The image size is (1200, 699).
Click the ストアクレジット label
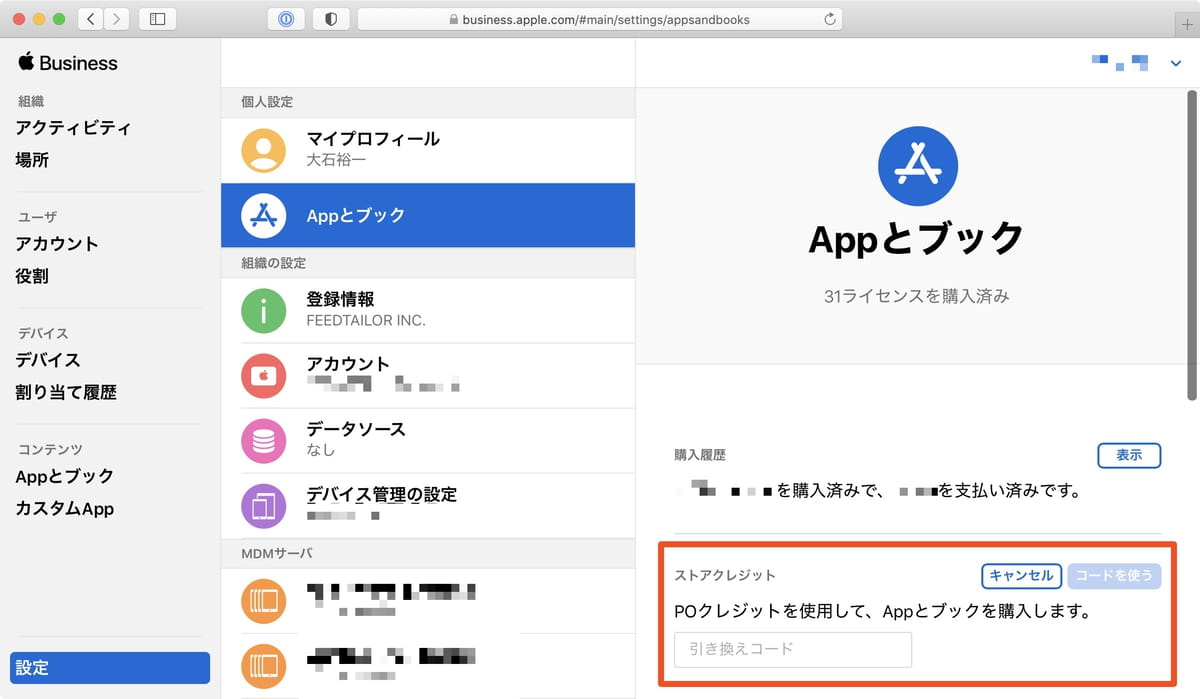click(725, 575)
